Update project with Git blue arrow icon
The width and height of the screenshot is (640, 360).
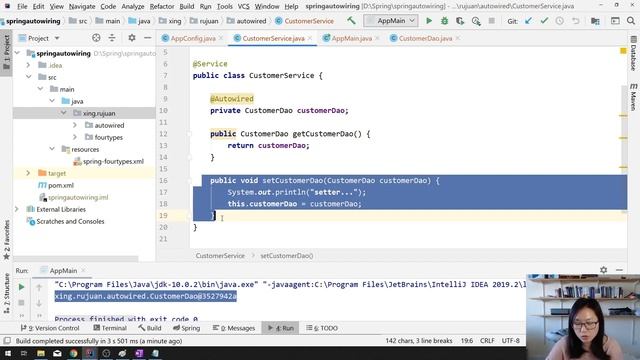528,20
